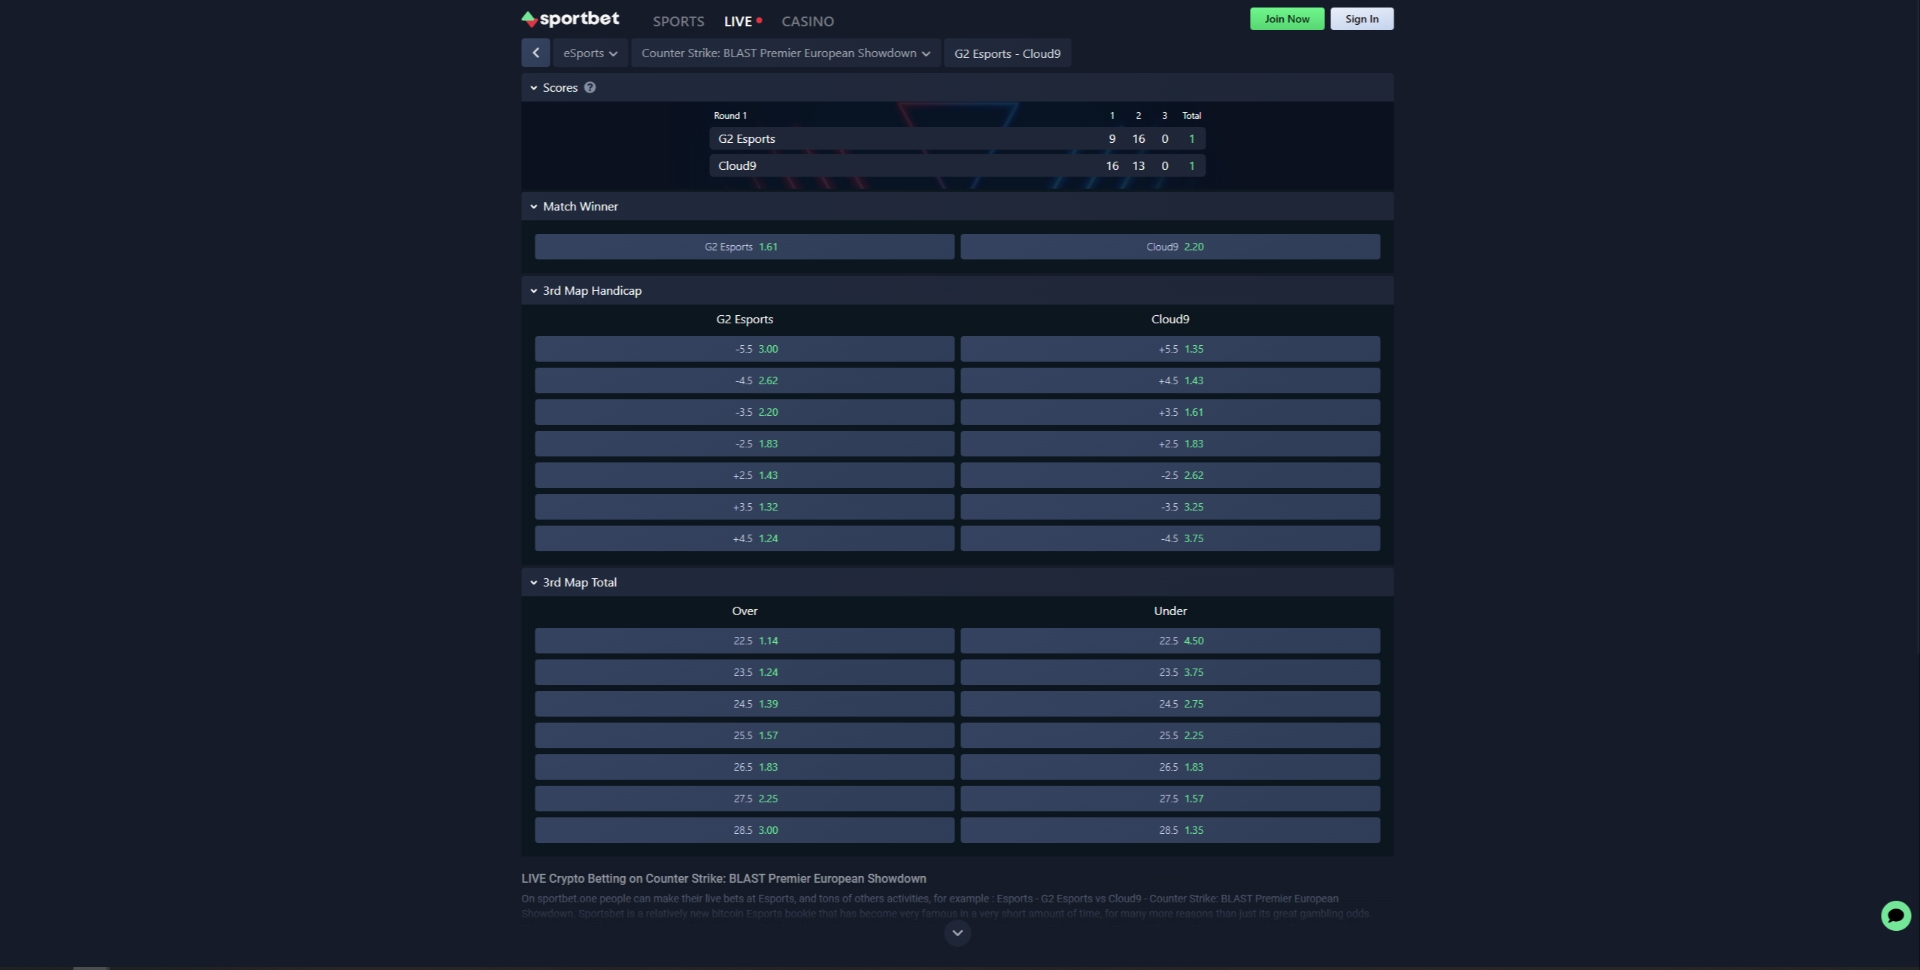Select G2 Esports handicap -5.5 at 3.00

(x=744, y=349)
